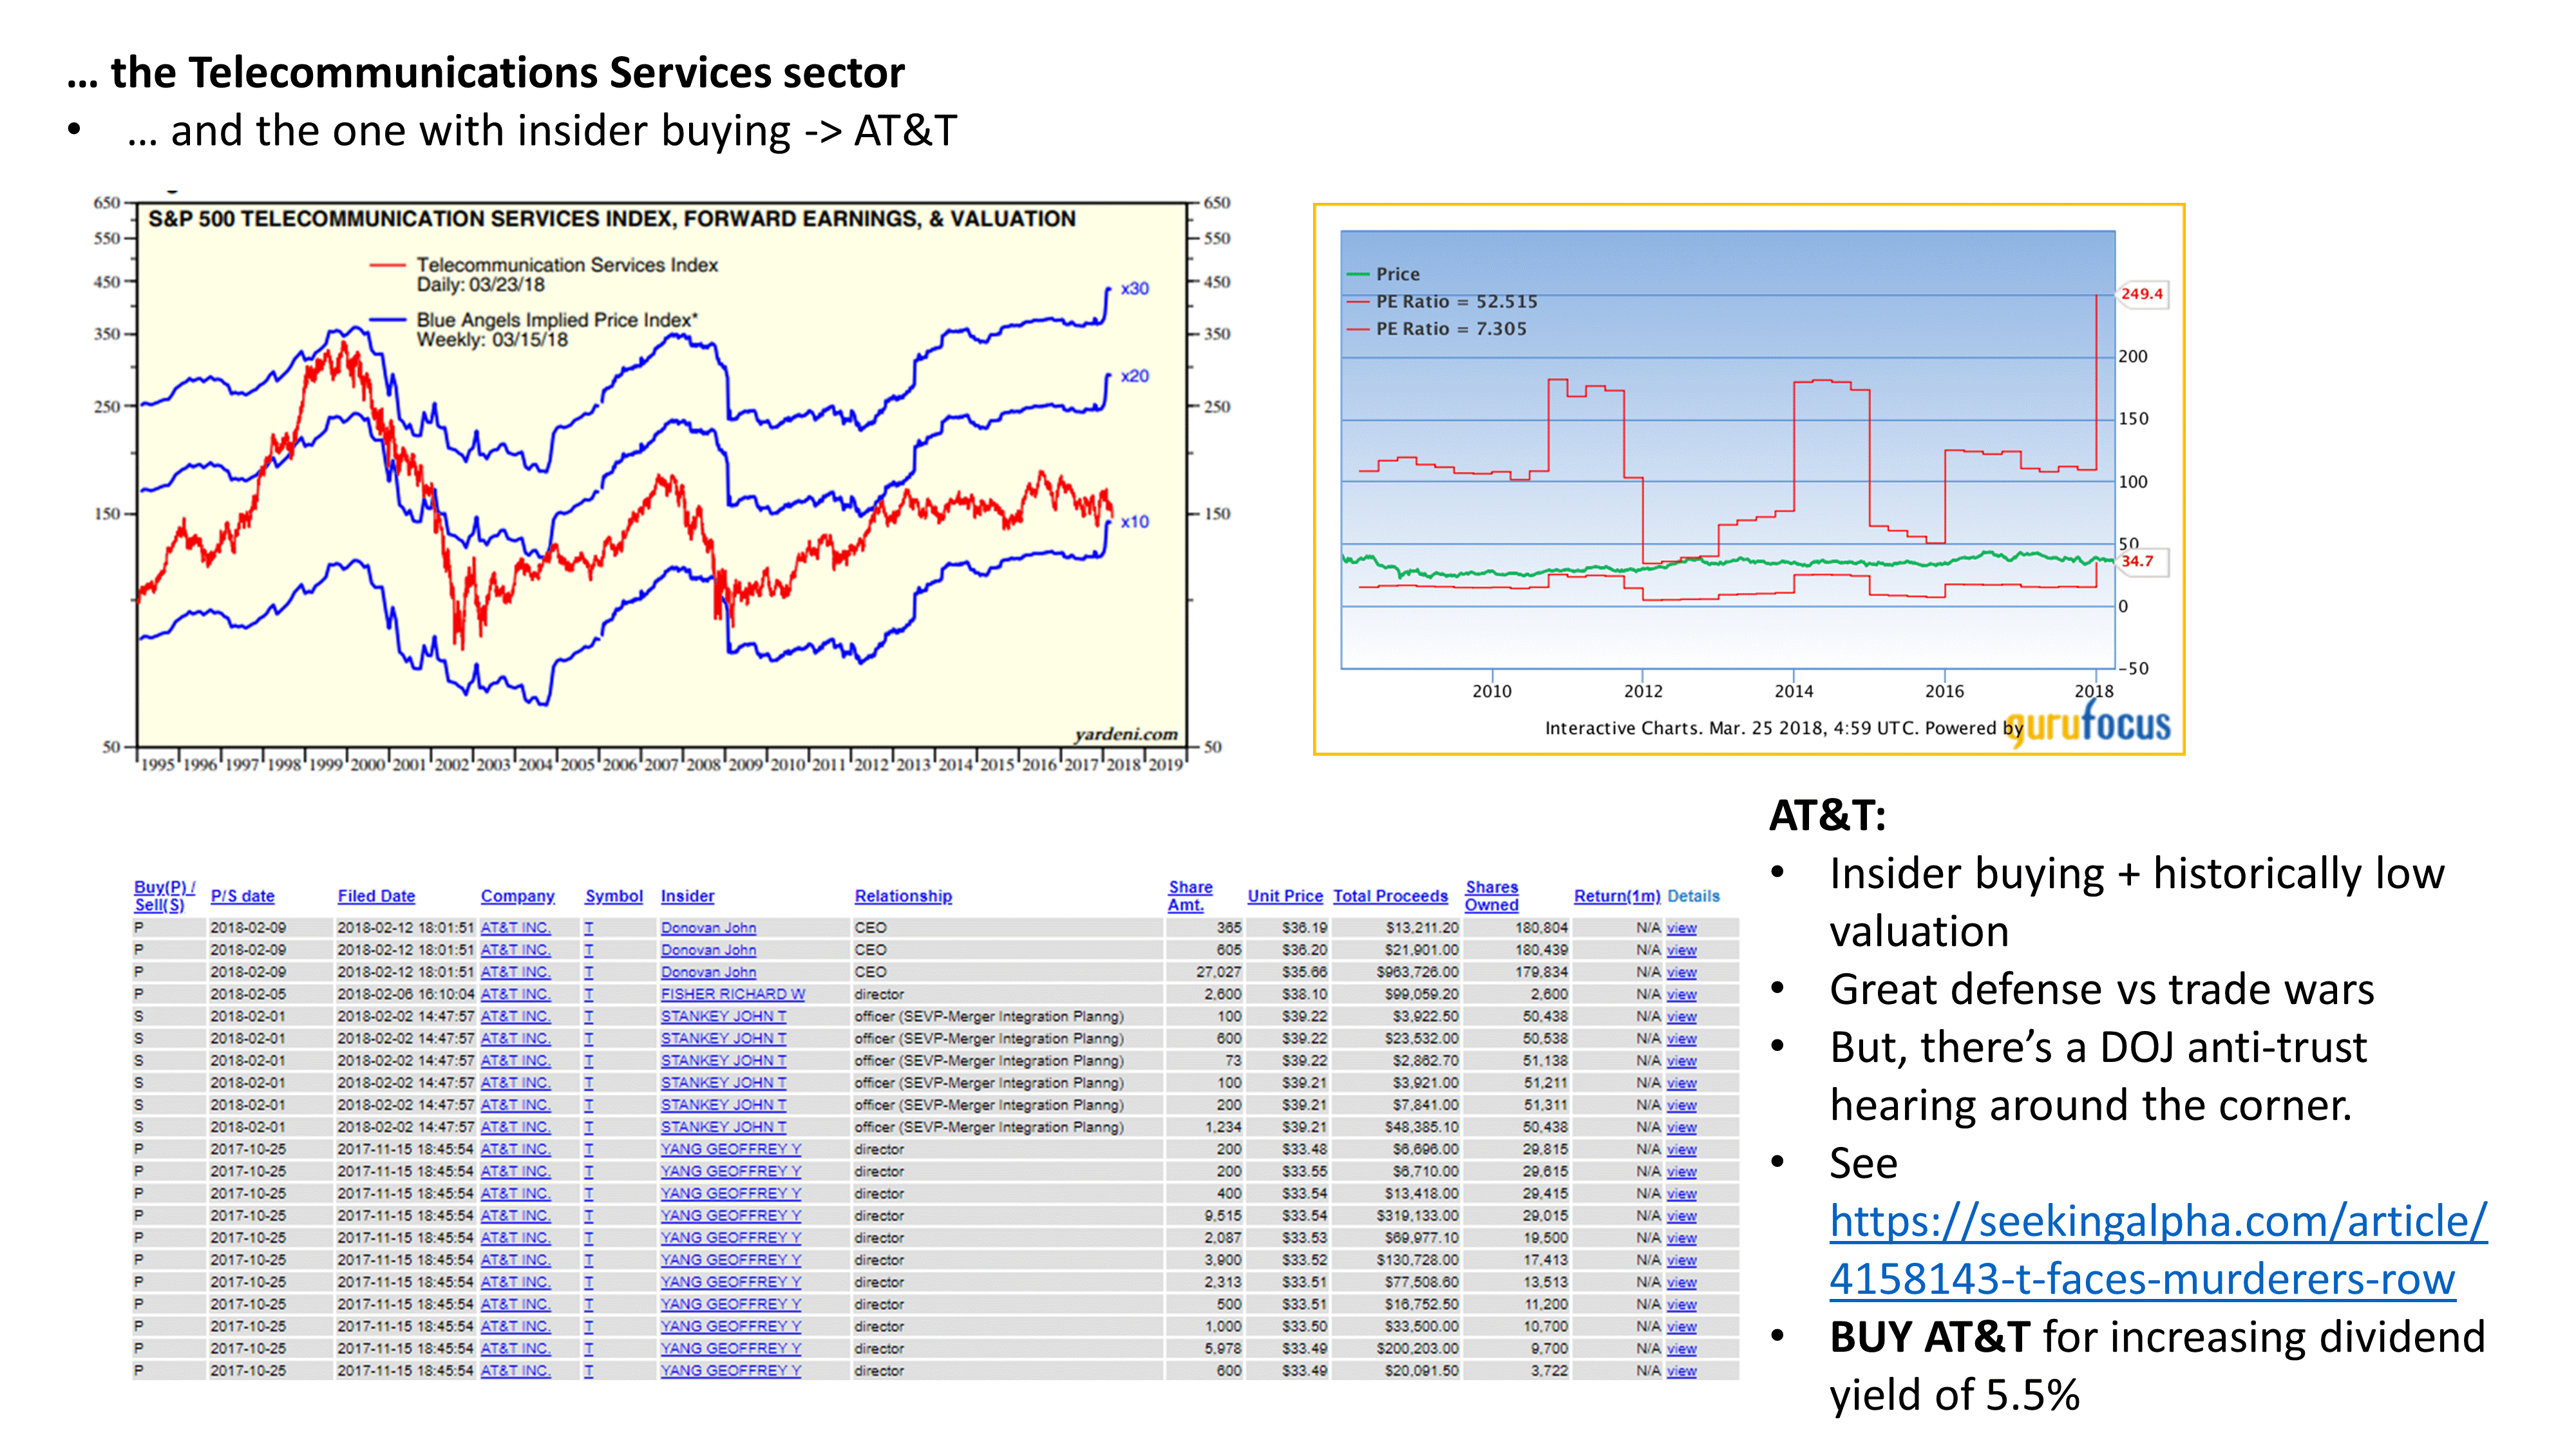This screenshot has height=1449, width=2576.
Task: Click the Insider column header
Action: coord(687,896)
